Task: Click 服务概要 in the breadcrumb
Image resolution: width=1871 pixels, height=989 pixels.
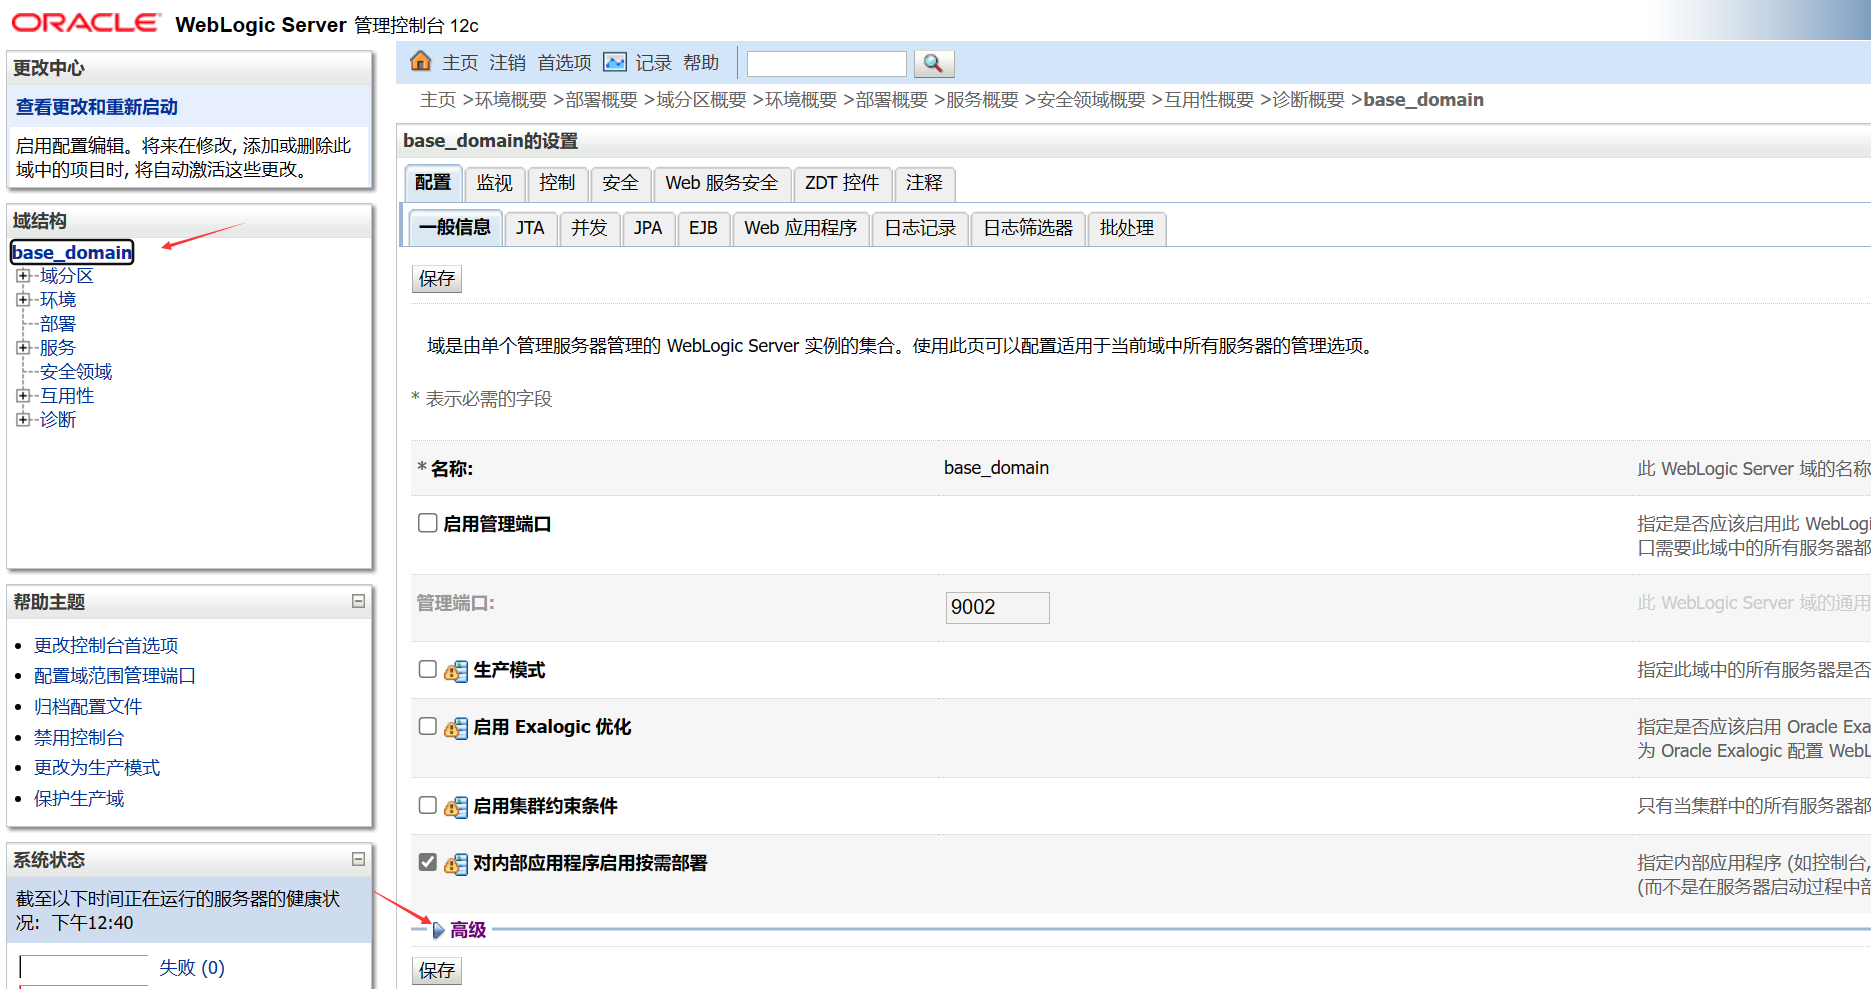Action: (x=982, y=100)
